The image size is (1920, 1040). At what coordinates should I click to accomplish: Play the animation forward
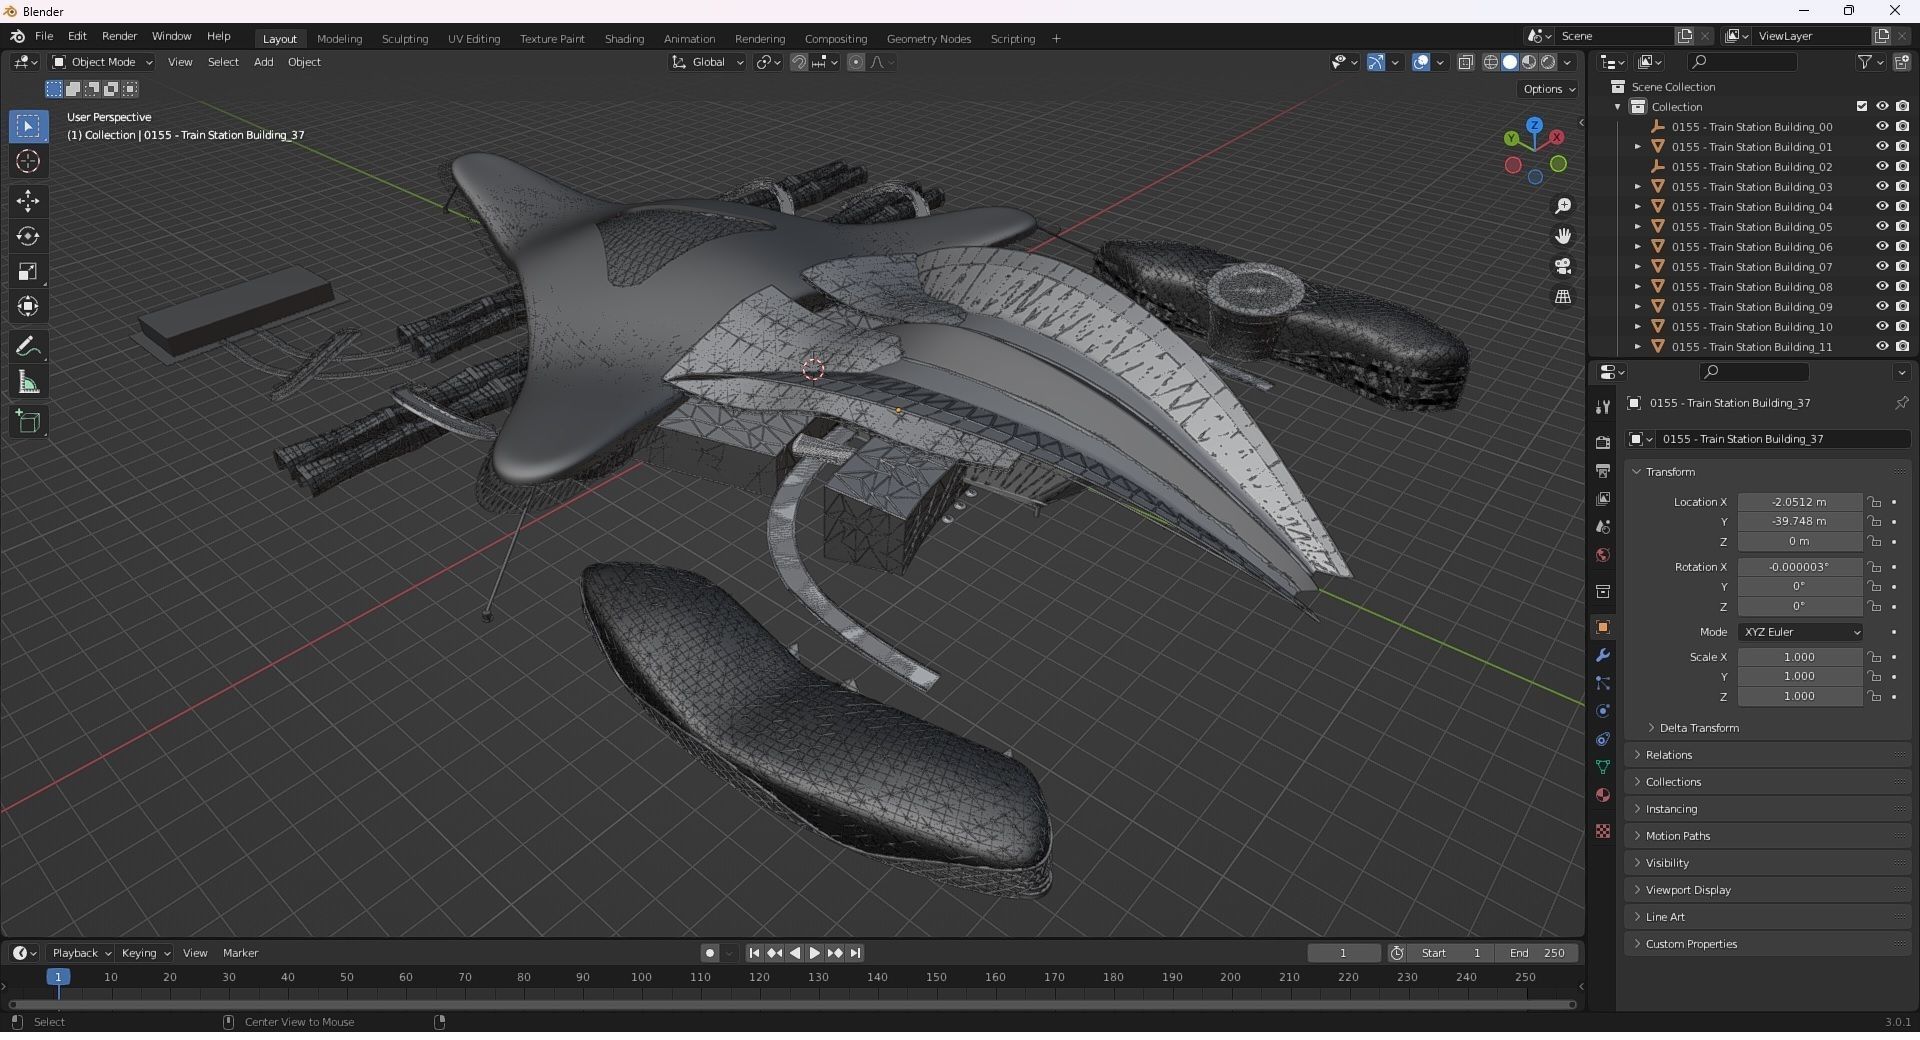click(x=815, y=953)
